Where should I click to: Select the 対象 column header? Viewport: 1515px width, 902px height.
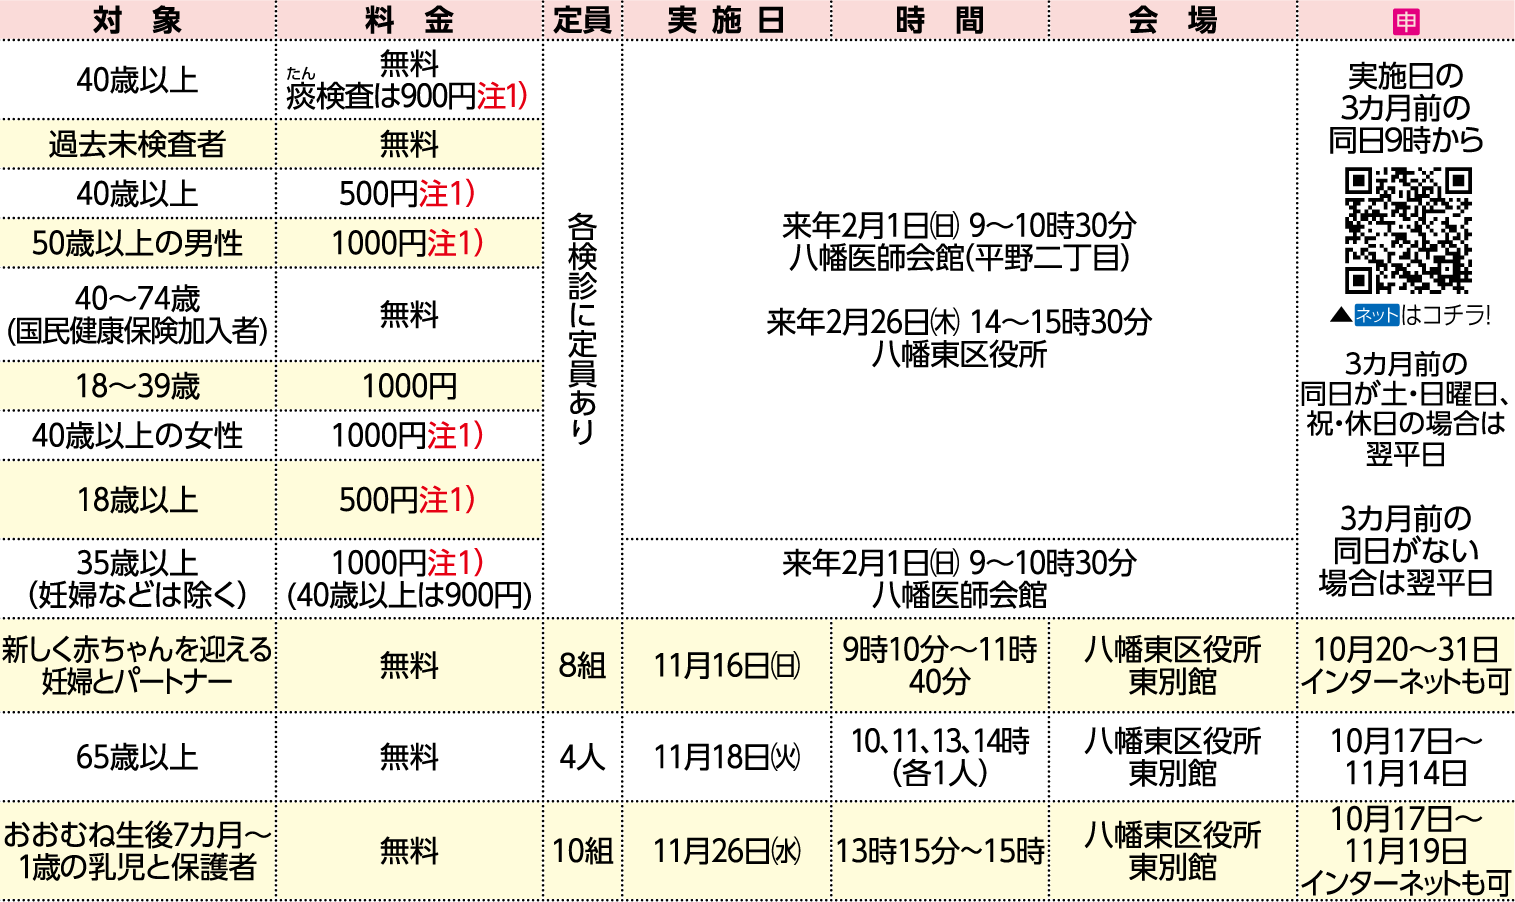click(137, 20)
